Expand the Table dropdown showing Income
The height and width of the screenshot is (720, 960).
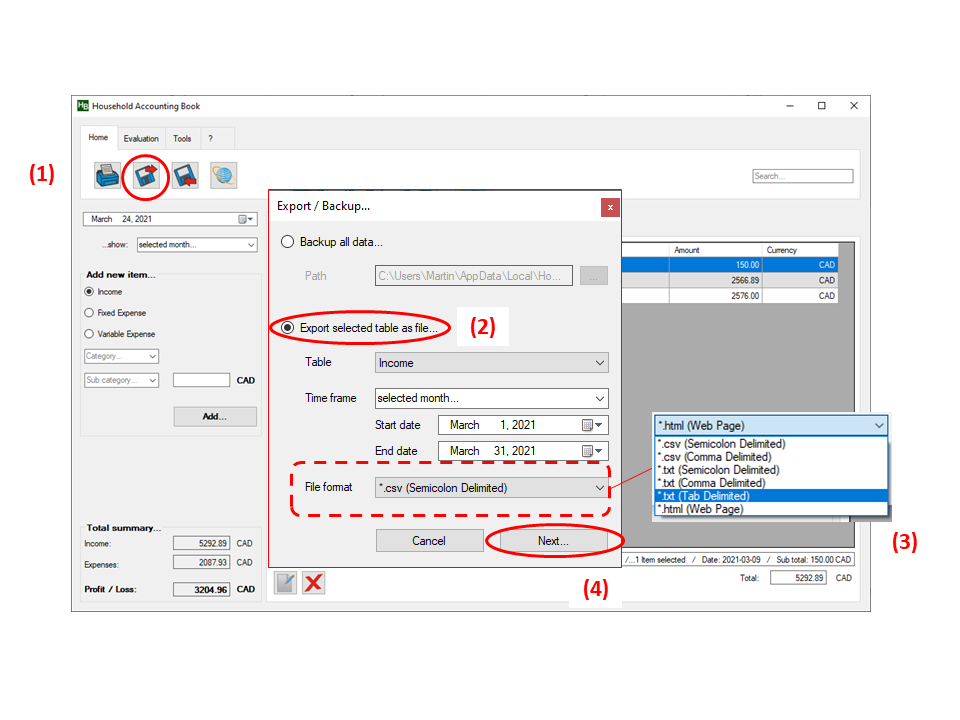[491, 363]
